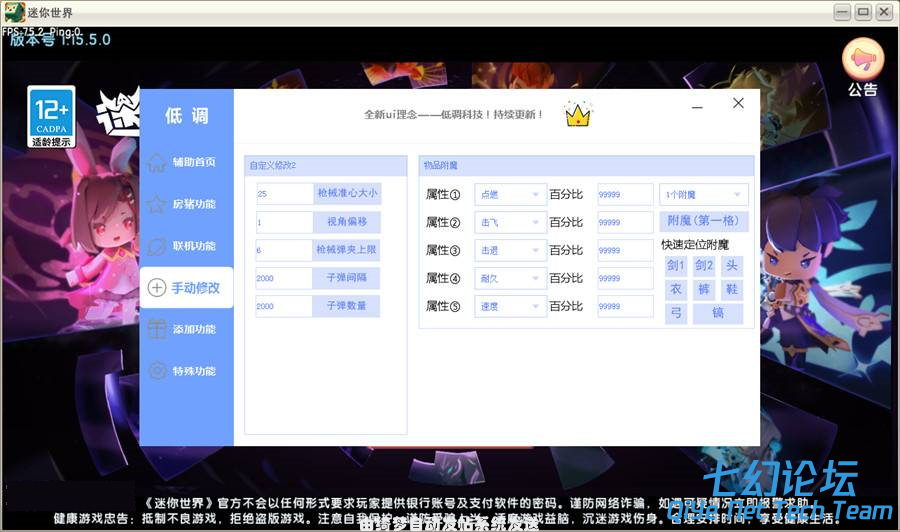Focus the 枪械准心大小 field containing 25
The width and height of the screenshot is (900, 532).
[x=285, y=194]
